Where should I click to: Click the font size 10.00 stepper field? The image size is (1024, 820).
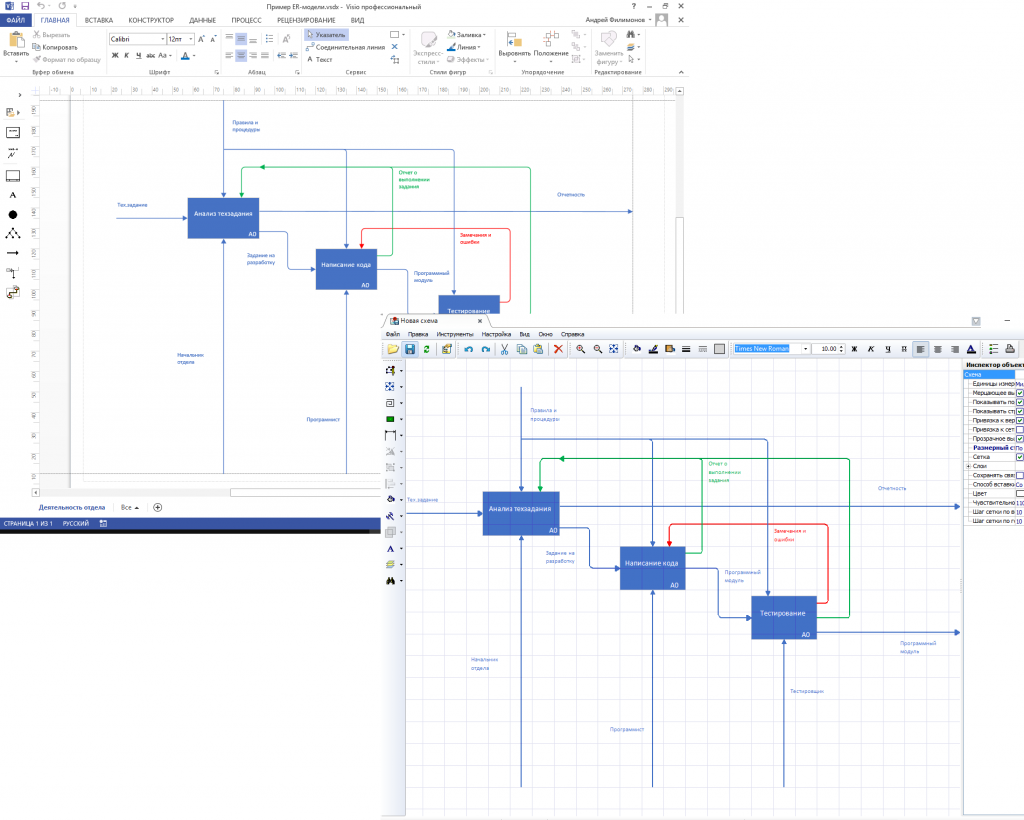pyautogui.click(x=829, y=349)
